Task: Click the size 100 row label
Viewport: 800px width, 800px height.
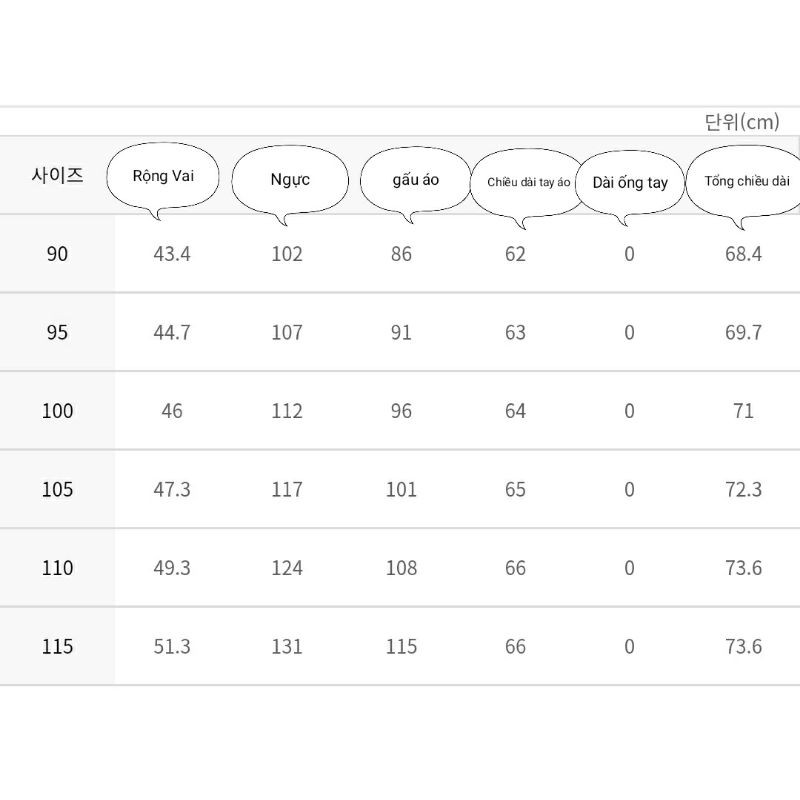Action: click(57, 411)
